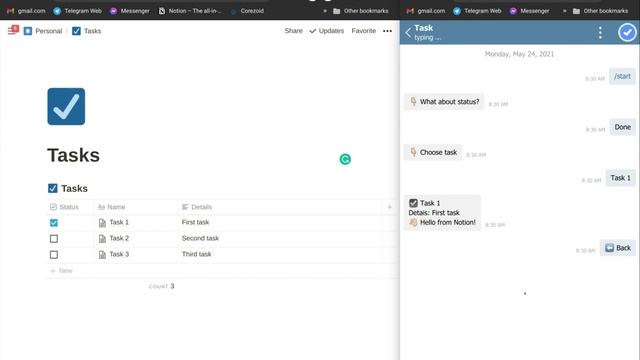This screenshot has height=360, width=640.
Task: Open the three-dots page menu in Notion
Action: (387, 31)
